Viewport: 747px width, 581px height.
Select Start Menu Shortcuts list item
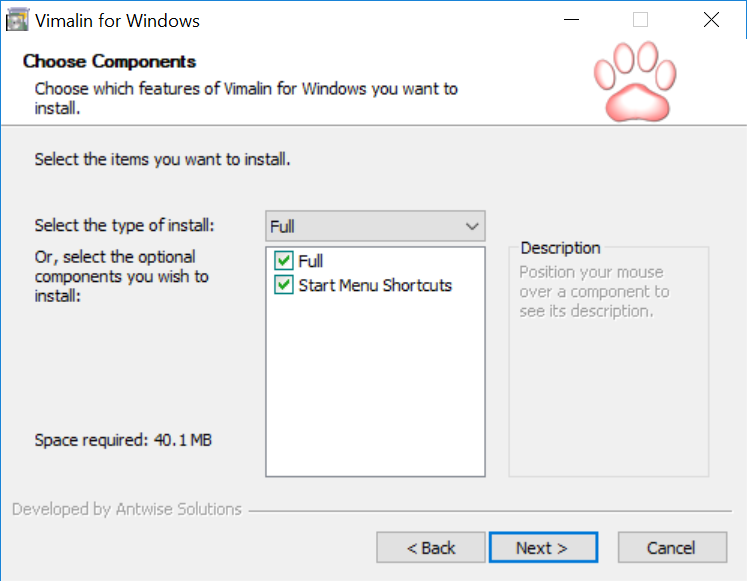[x=375, y=285]
